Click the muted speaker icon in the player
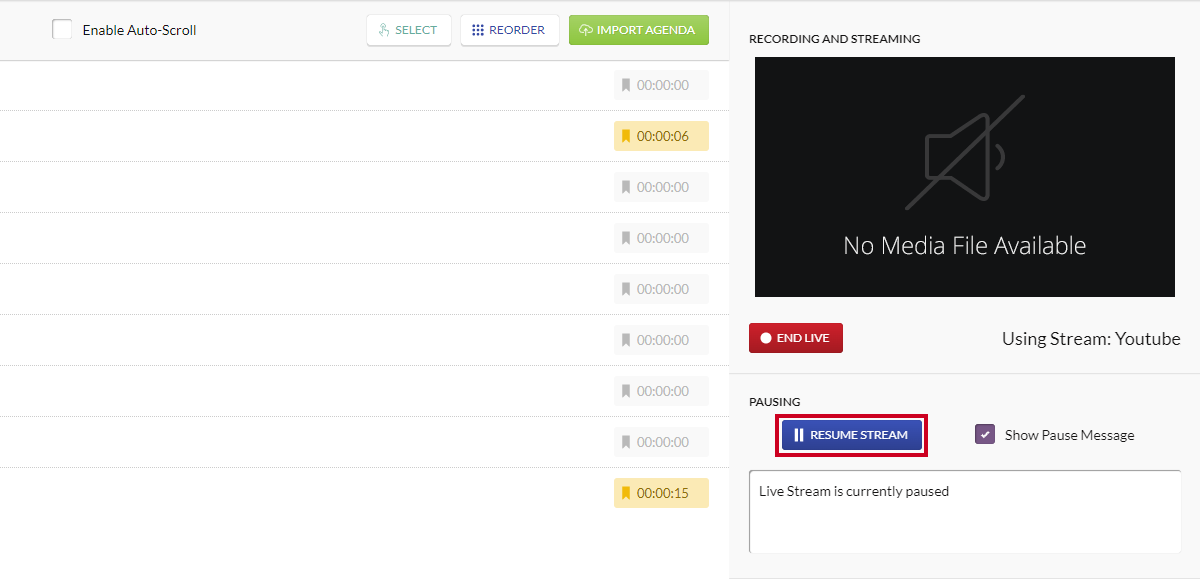Screen dimensions: 1200x579 click(x=965, y=152)
